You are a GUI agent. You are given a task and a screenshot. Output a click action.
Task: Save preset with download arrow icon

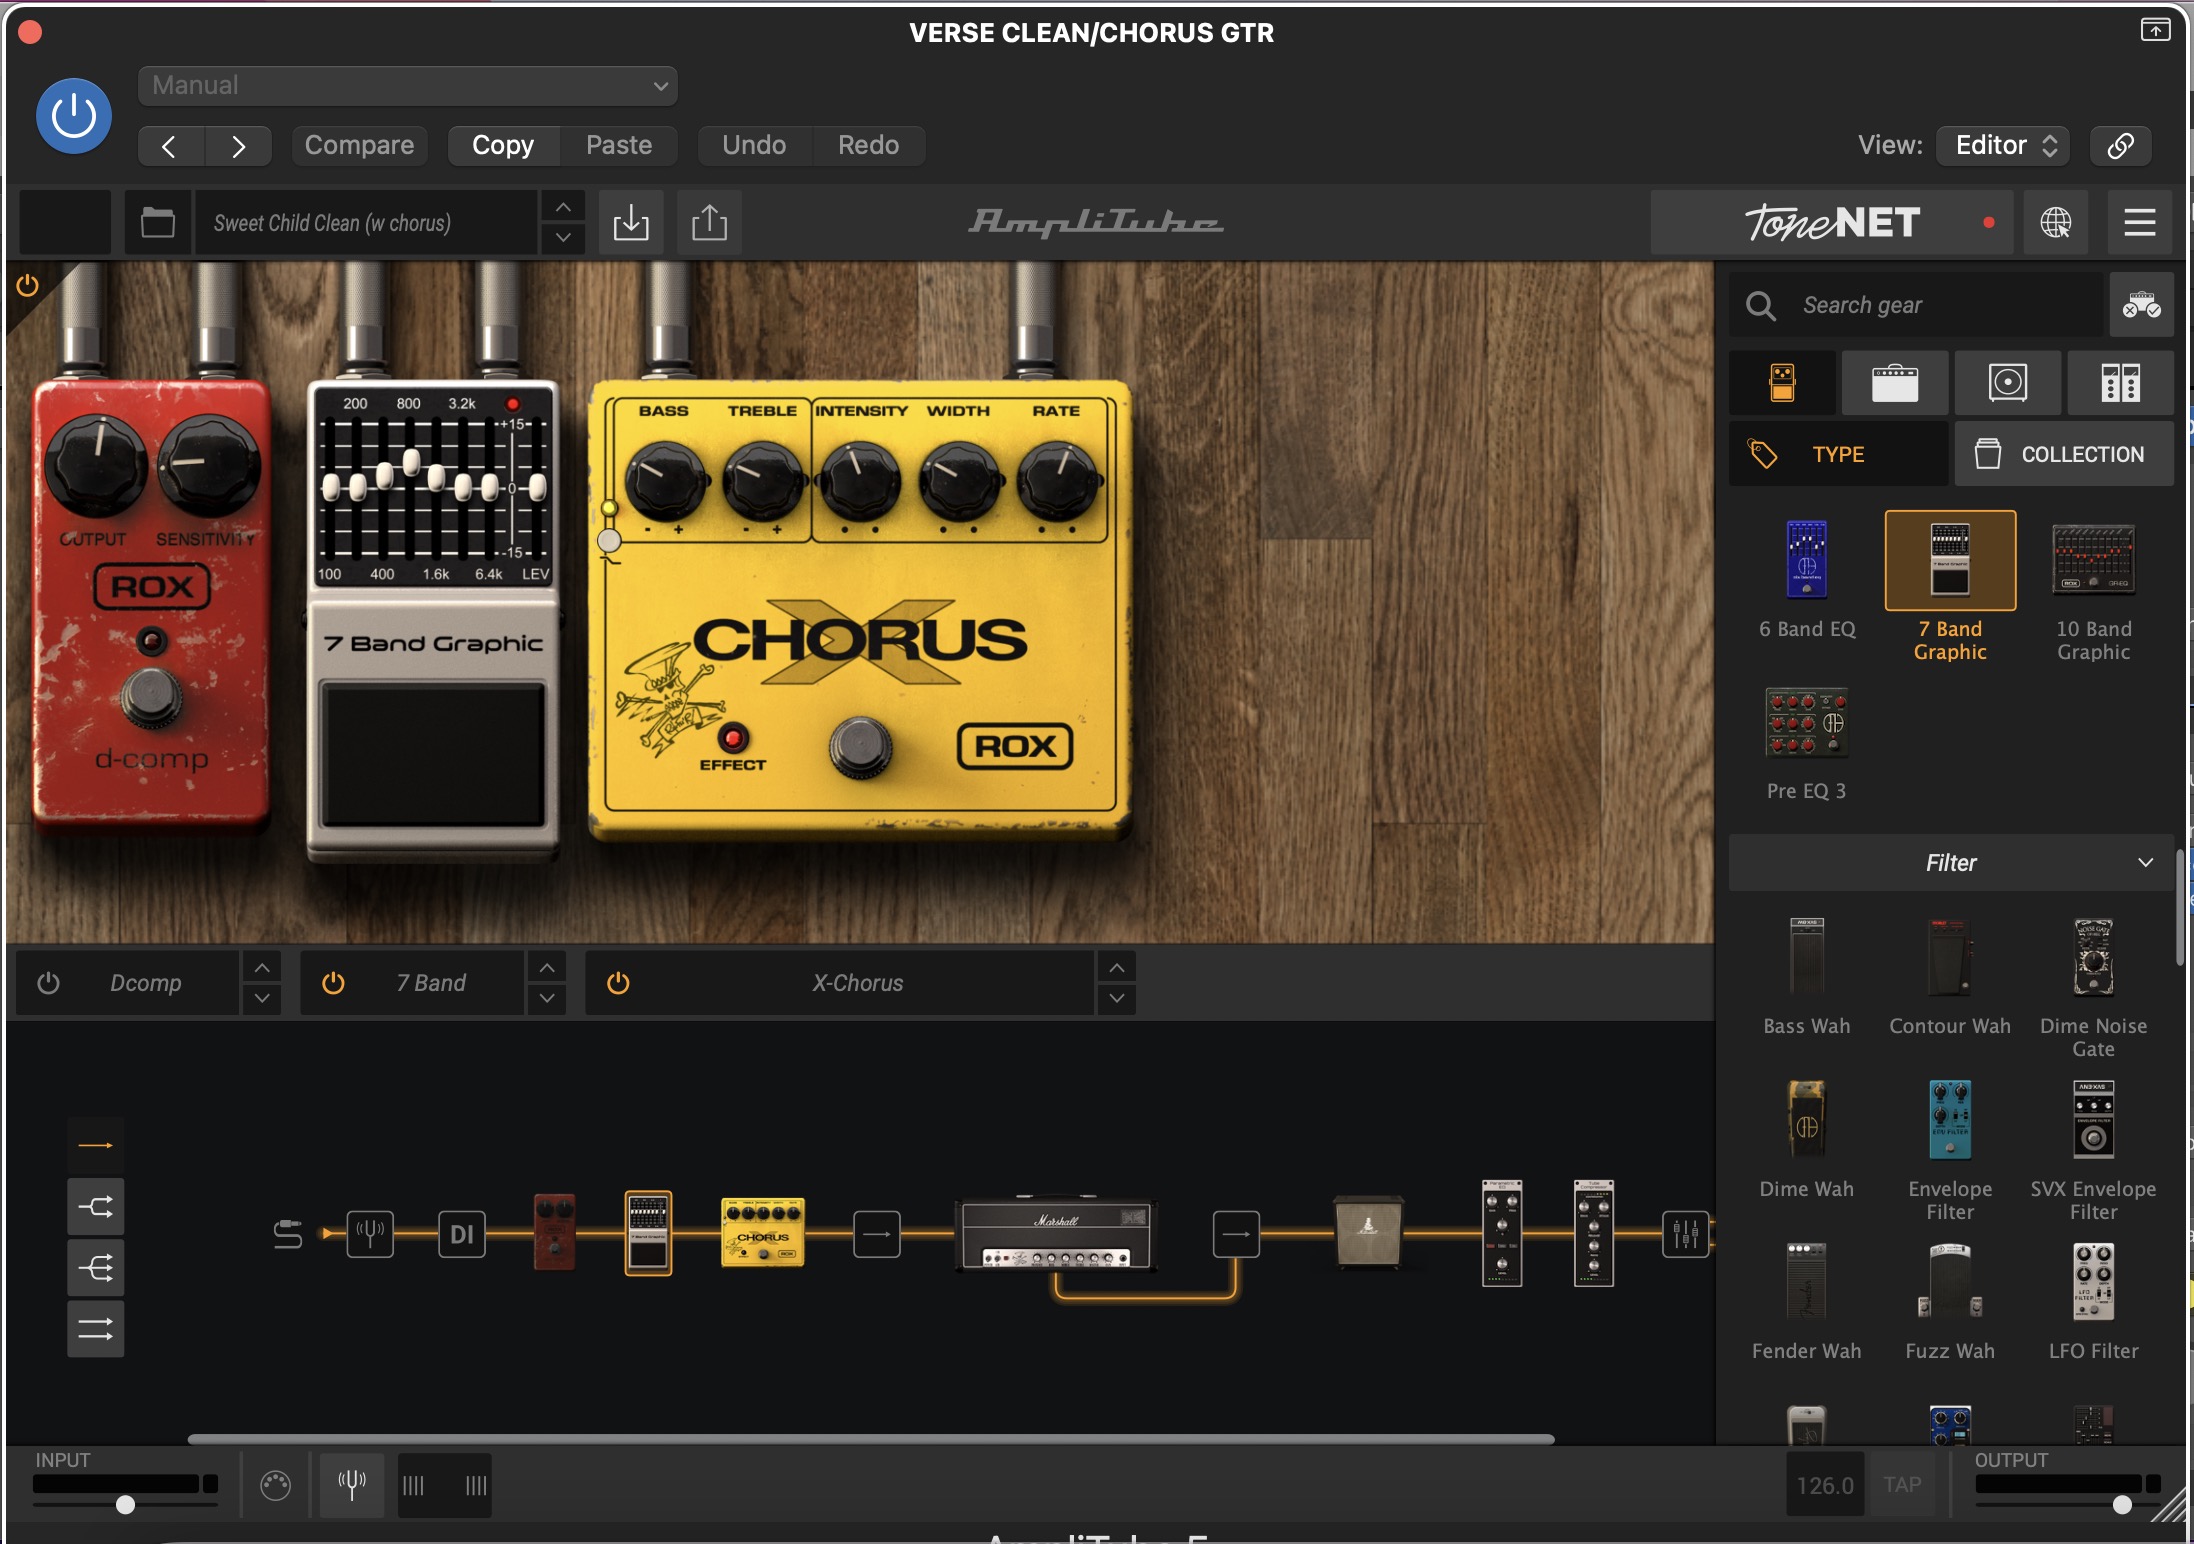click(x=631, y=222)
